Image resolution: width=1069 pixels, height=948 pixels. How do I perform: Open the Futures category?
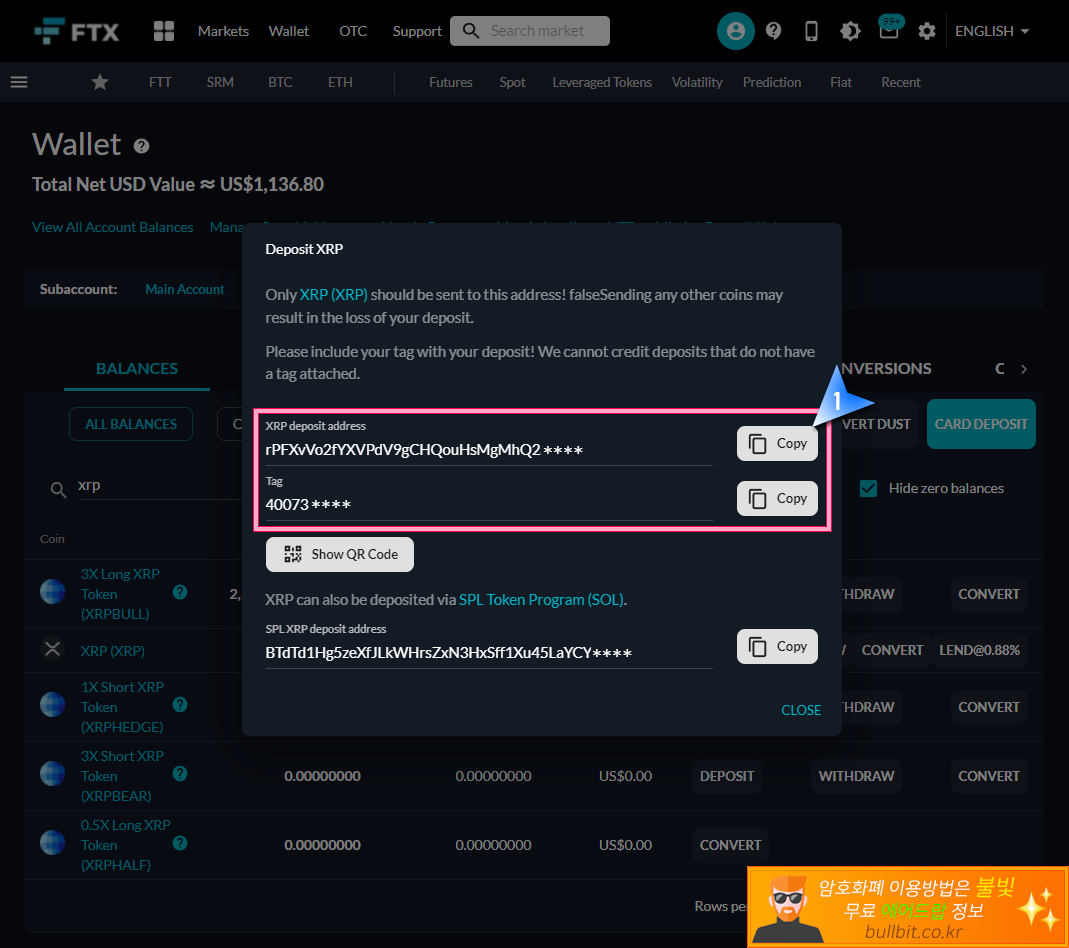click(451, 82)
